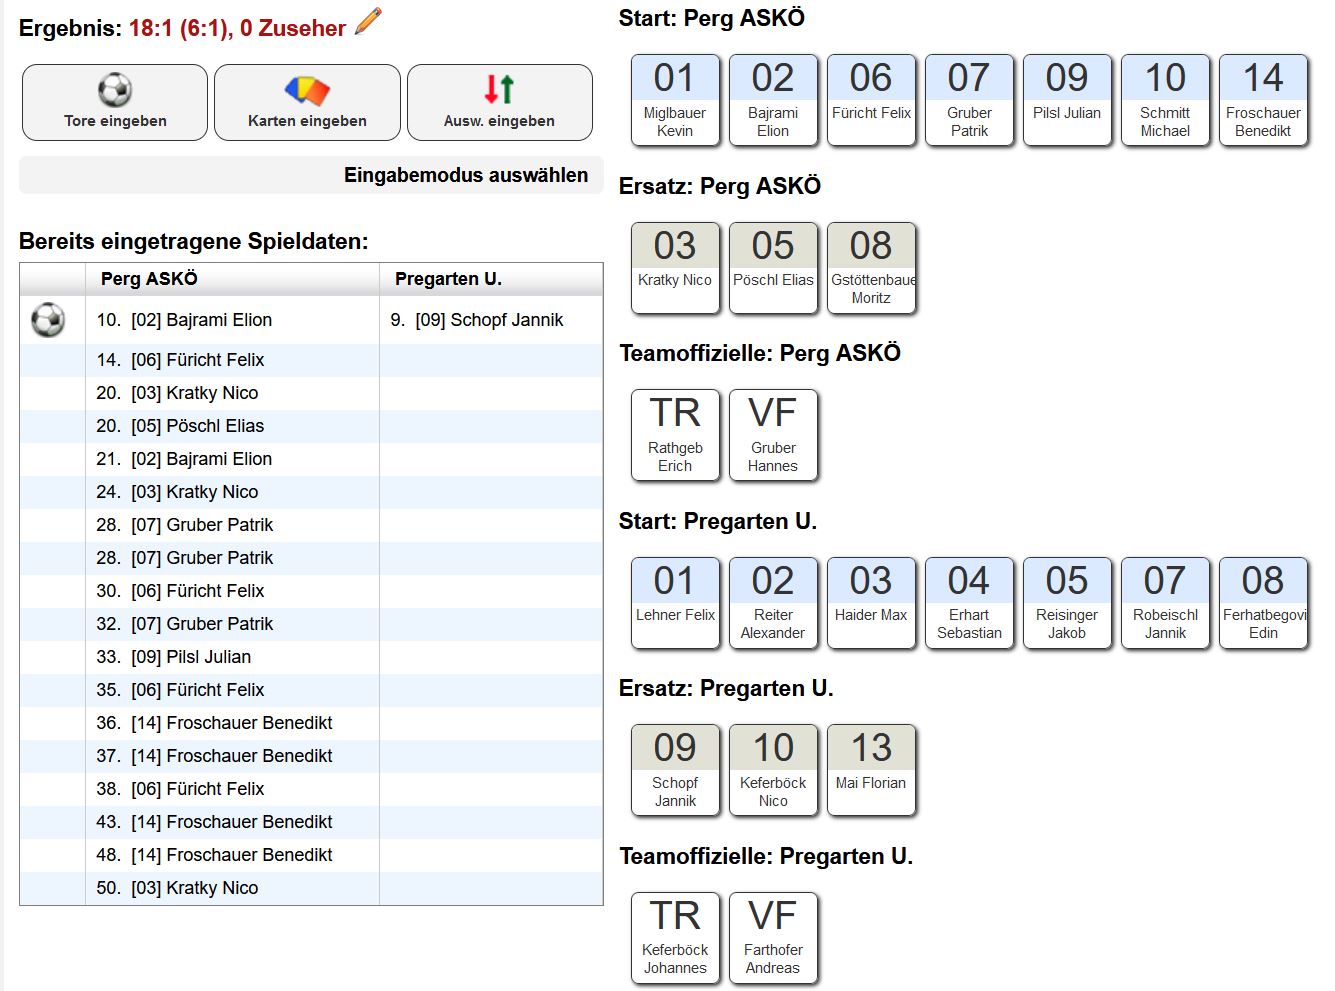
Task: Select Perg starter 06 Füricht Felix tile
Action: 871,100
